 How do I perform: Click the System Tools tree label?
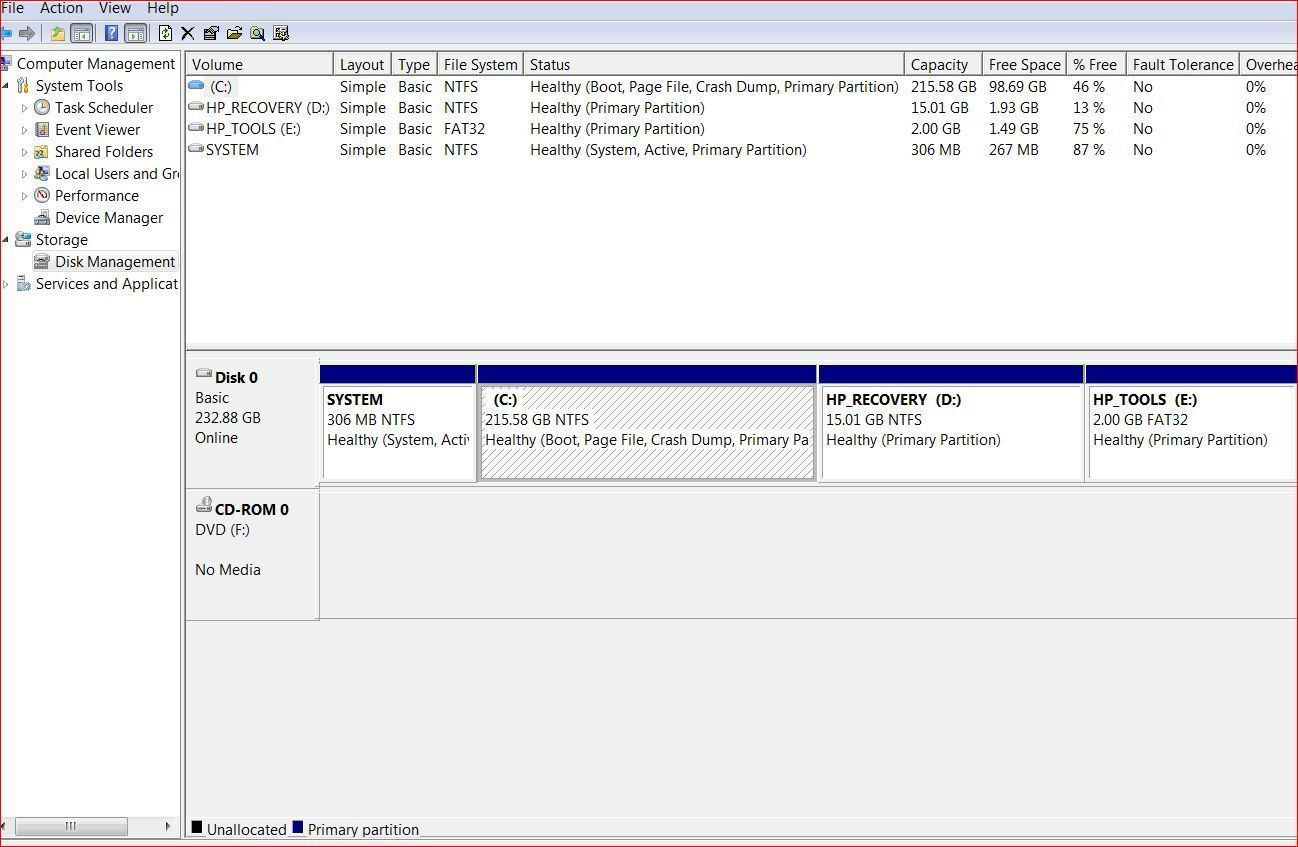coord(79,86)
